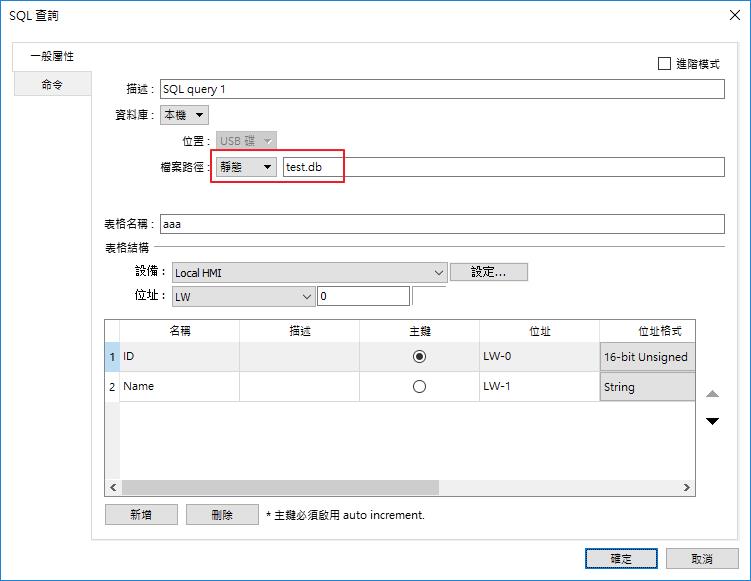Image resolution: width=751 pixels, height=581 pixels.
Task: Open the LW address type dropdown
Action: pyautogui.click(x=243, y=297)
